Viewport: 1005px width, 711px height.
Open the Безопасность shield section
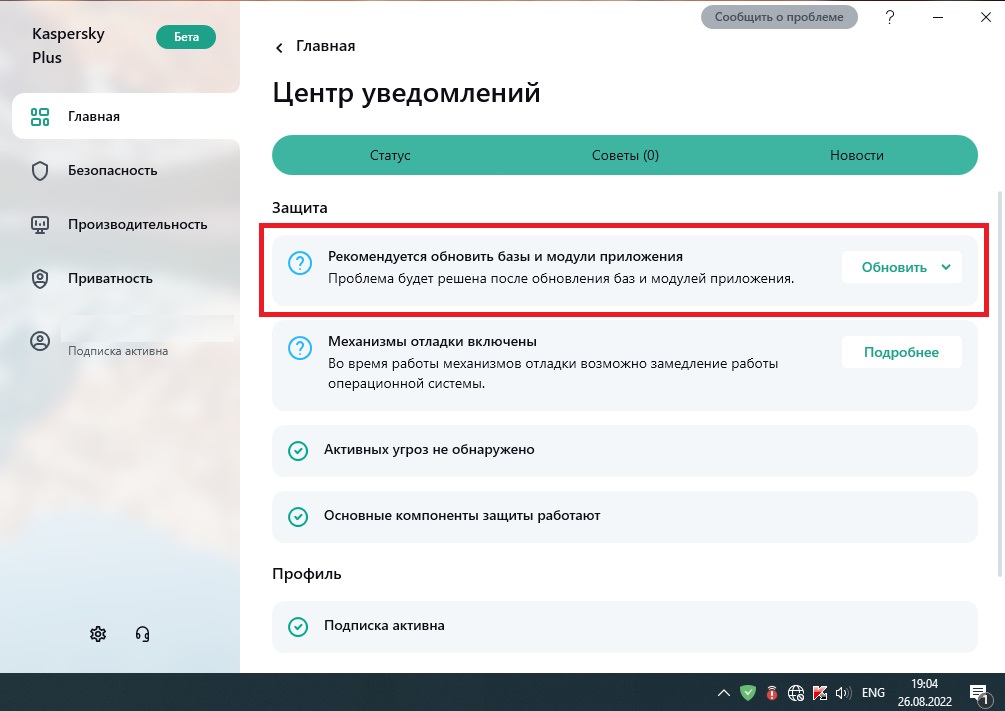[x=112, y=170]
